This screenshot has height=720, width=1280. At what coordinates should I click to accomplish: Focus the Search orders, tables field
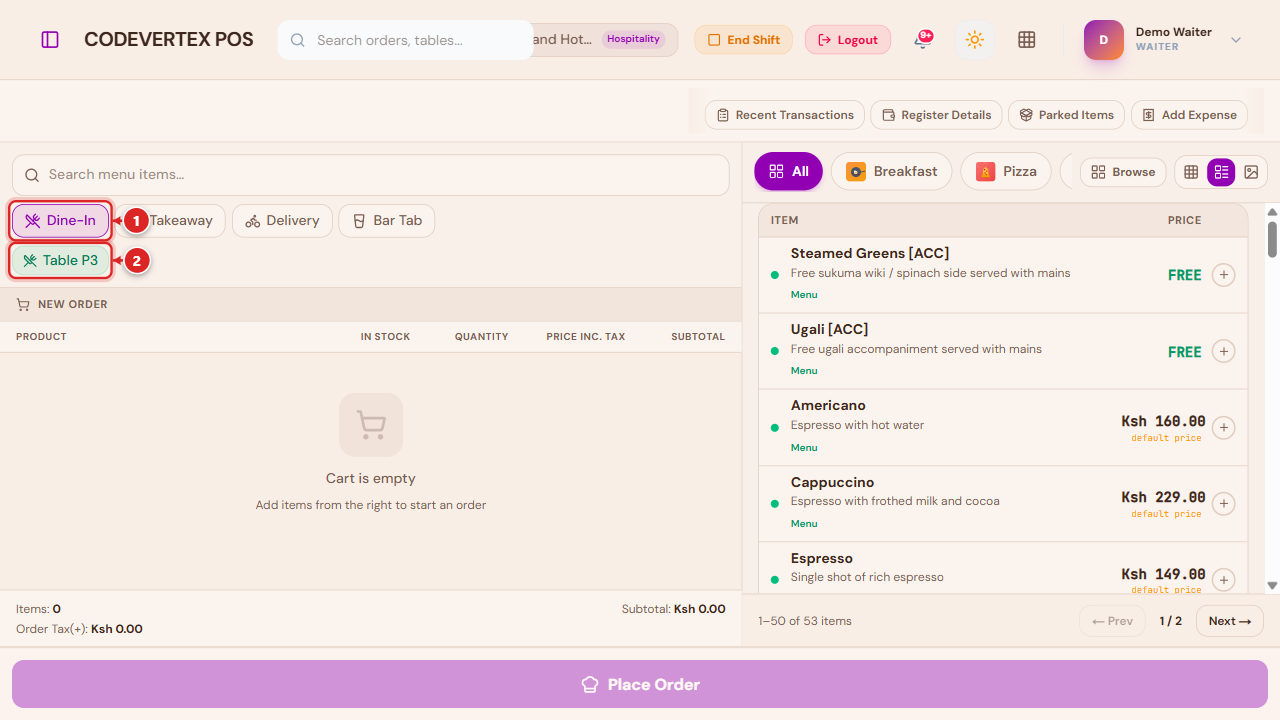(405, 40)
